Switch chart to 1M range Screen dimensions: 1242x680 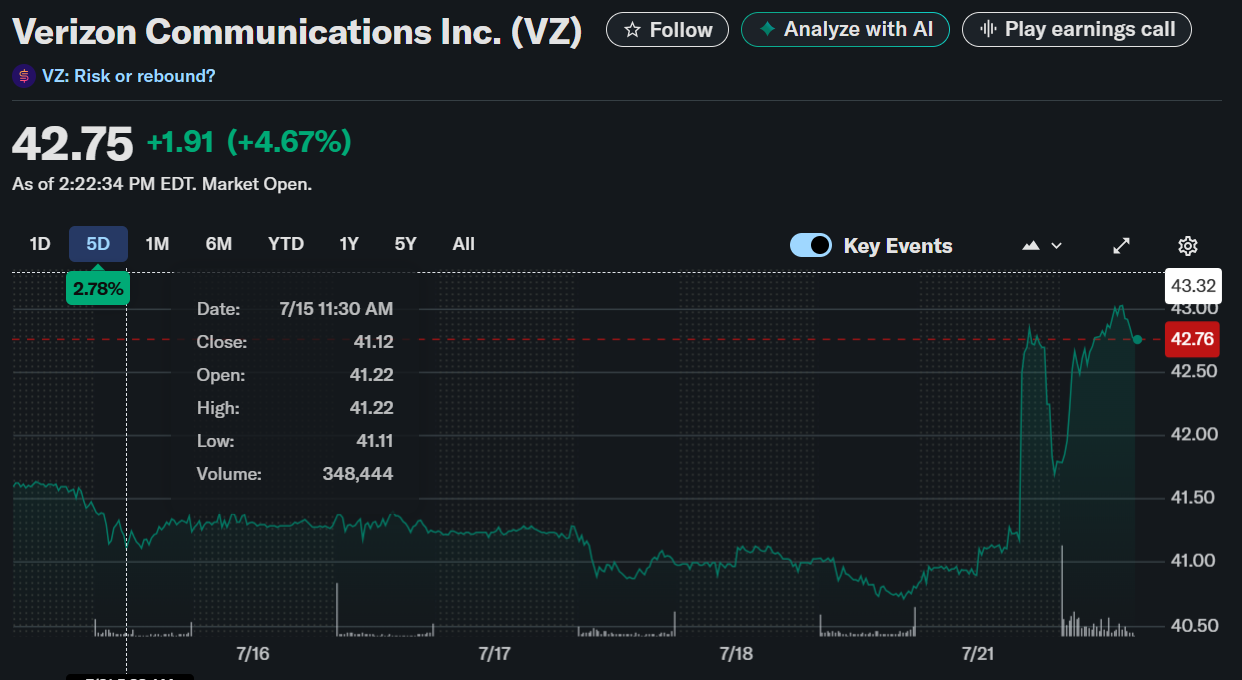coord(157,244)
